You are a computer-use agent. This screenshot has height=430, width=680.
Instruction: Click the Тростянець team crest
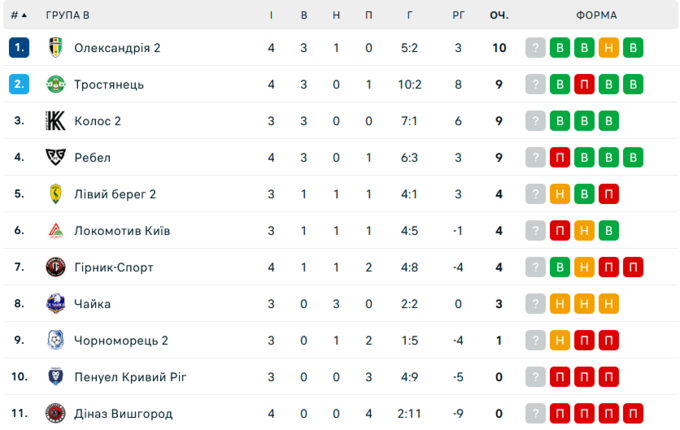click(55, 84)
